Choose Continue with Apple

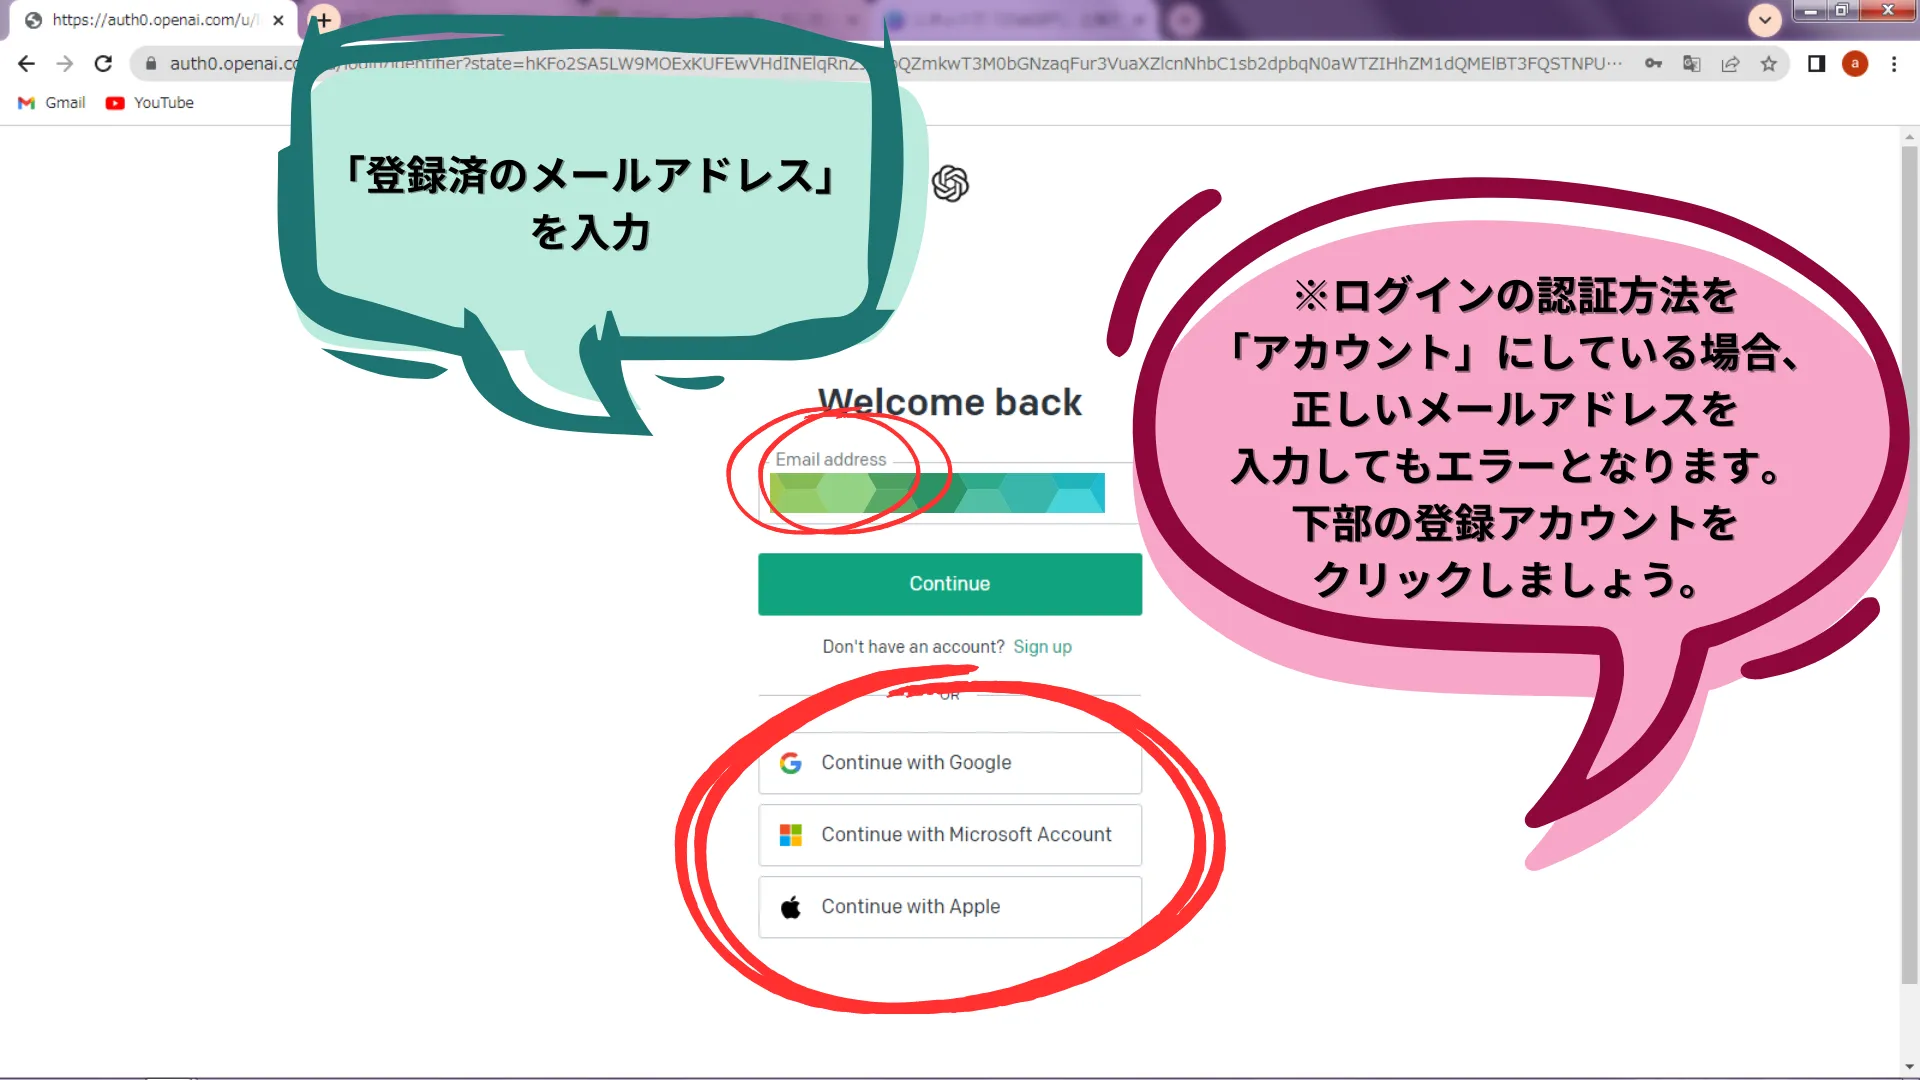point(949,907)
